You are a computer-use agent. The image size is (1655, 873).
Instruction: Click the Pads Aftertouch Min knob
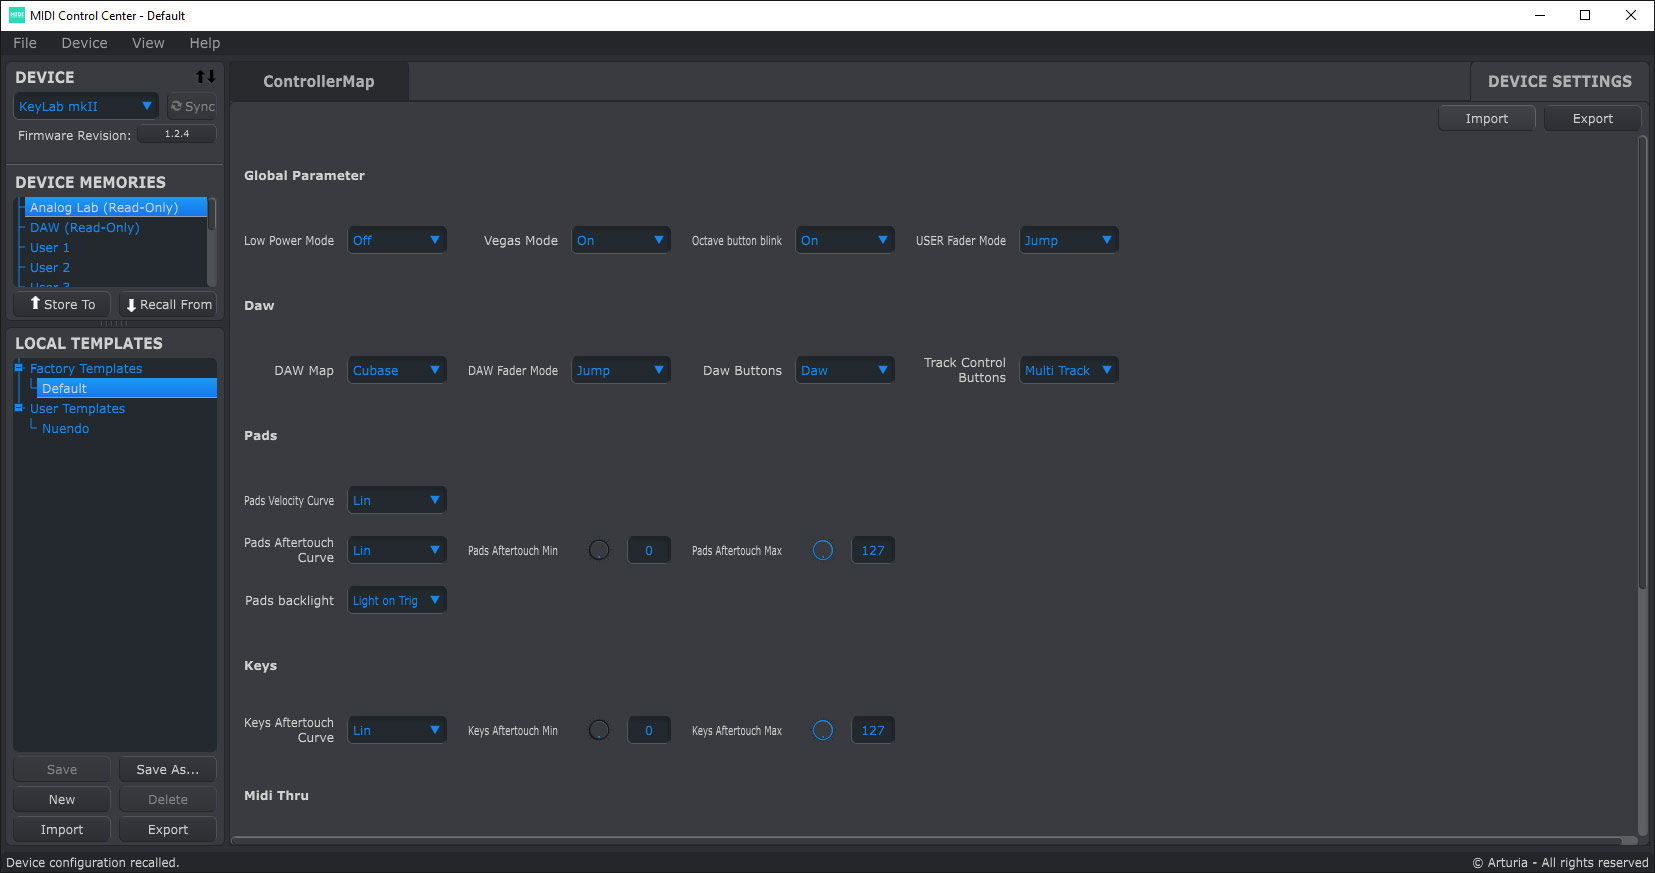(599, 550)
